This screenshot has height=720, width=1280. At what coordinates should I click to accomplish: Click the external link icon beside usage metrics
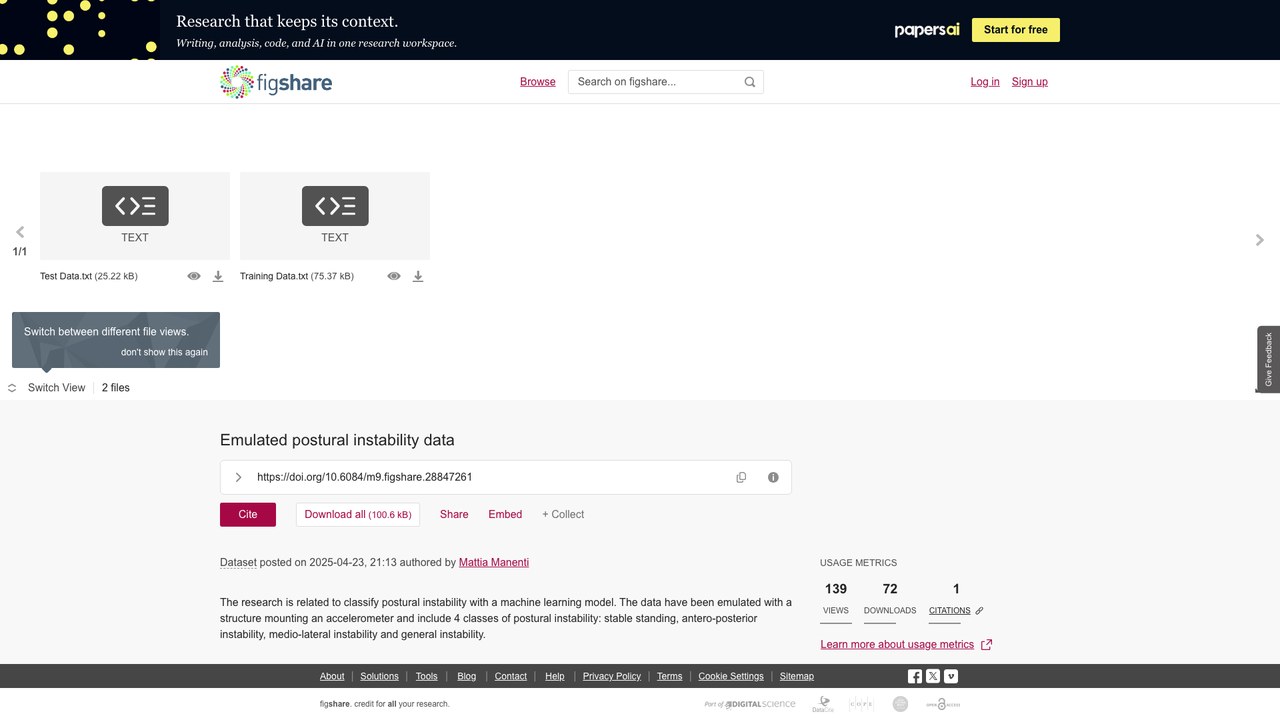click(x=987, y=645)
